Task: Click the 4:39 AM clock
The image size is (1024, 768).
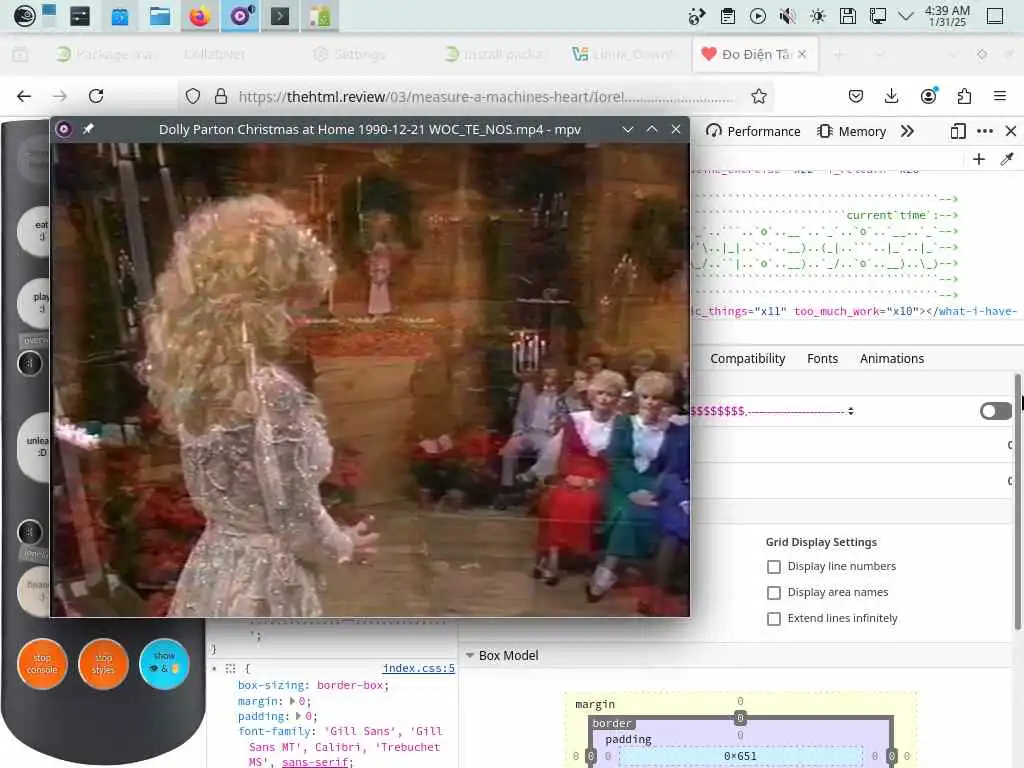Action: tap(947, 16)
